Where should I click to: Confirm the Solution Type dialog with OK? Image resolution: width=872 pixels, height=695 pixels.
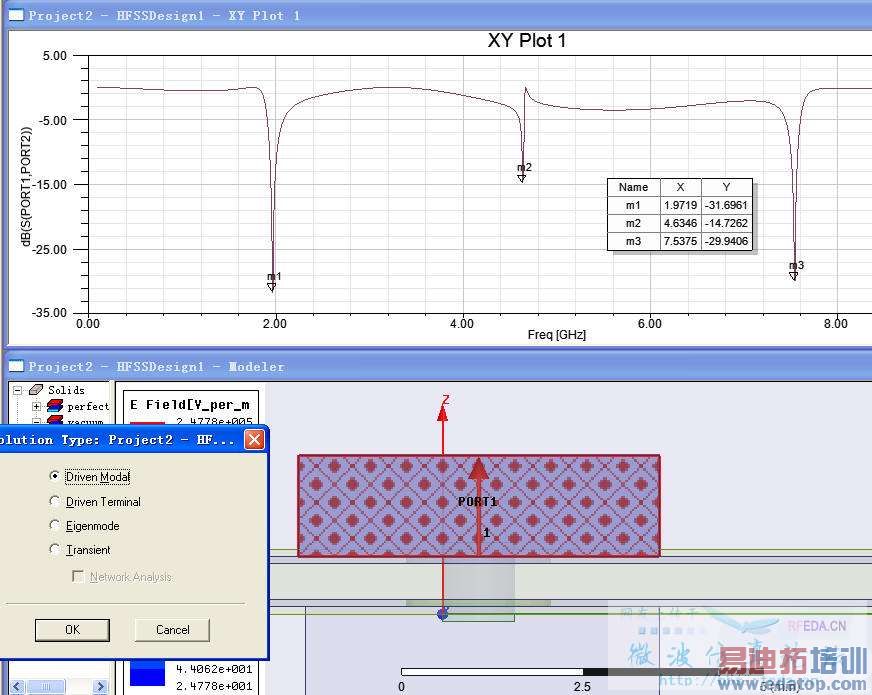coord(72,630)
